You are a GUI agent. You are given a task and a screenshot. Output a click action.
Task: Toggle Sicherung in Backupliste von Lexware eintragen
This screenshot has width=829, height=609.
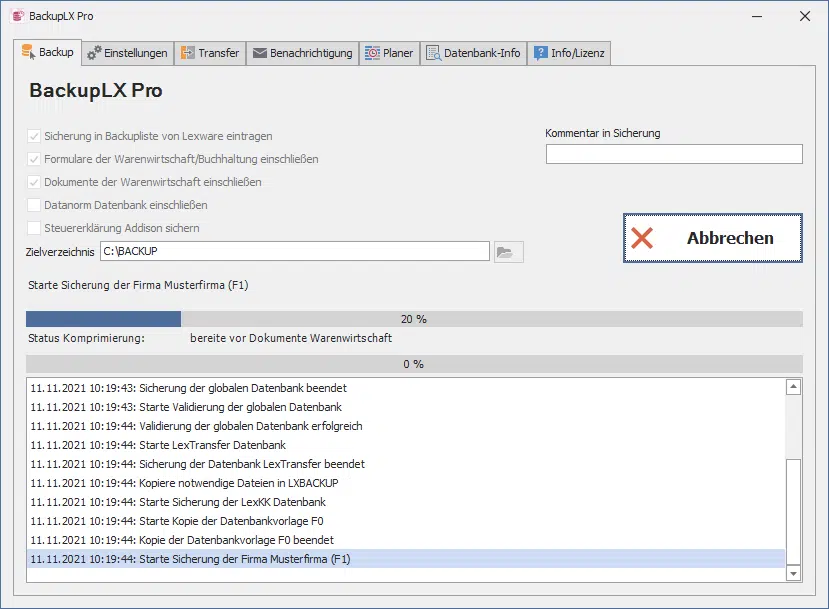(34, 136)
